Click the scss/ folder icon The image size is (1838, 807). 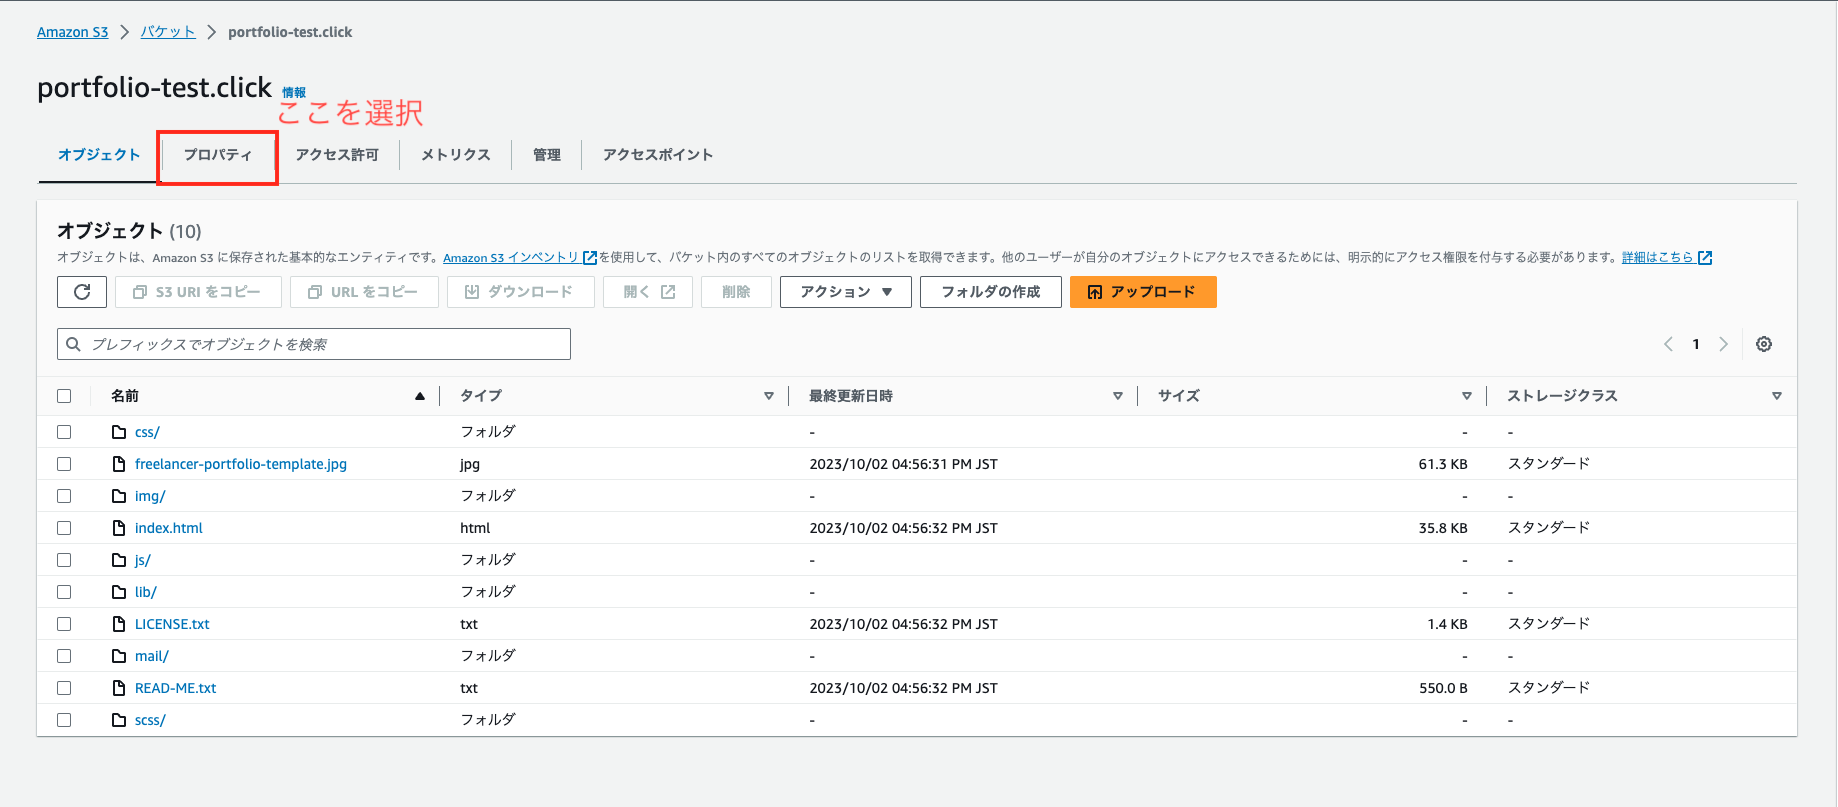coord(119,720)
